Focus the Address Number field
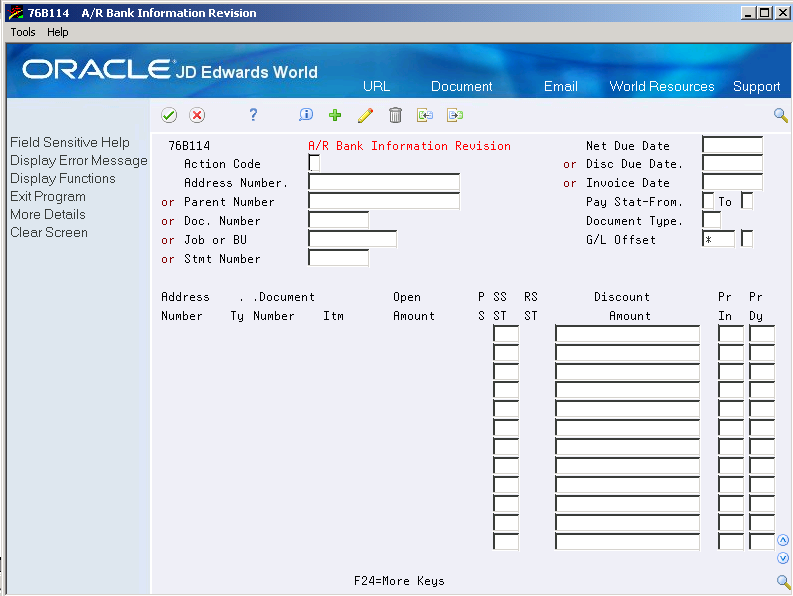The image size is (793, 596). click(x=384, y=182)
